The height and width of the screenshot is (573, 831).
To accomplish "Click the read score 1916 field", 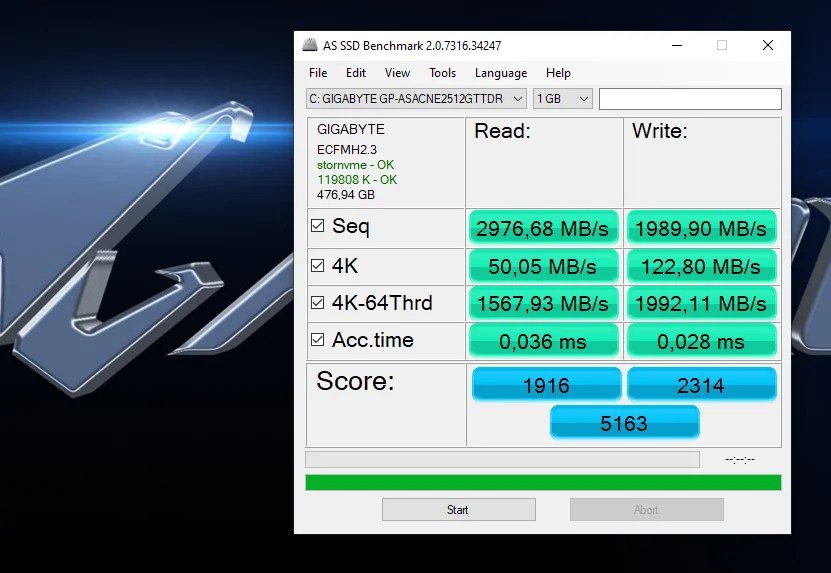I will click(x=545, y=385).
